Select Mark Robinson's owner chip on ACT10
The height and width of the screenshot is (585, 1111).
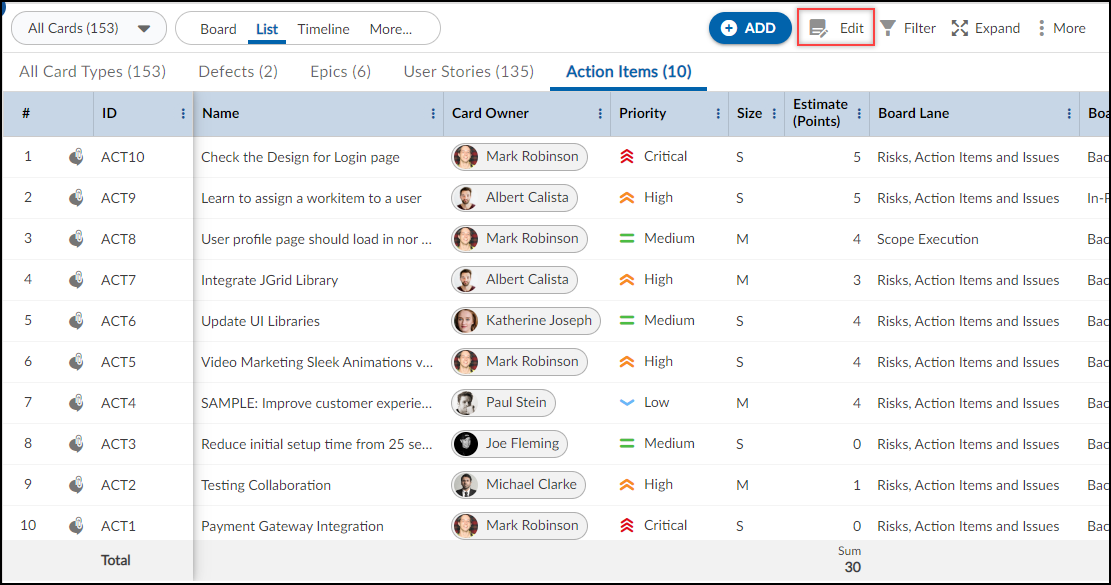pos(519,157)
